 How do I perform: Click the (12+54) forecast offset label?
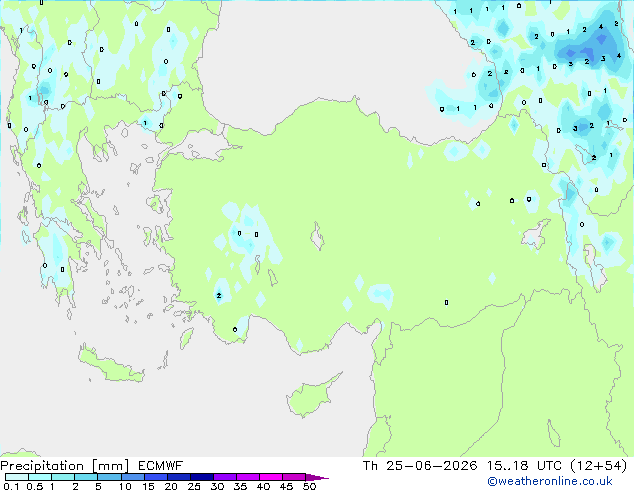[x=599, y=466]
